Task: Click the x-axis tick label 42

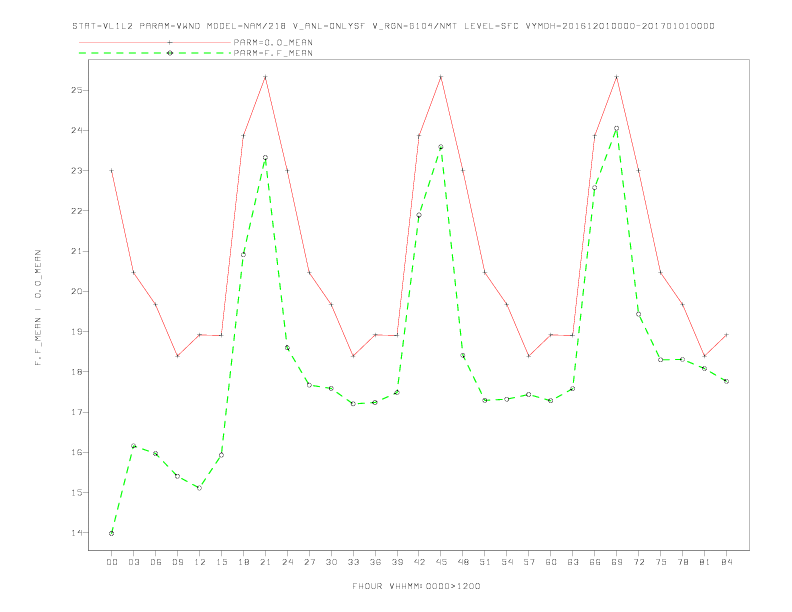Action: click(419, 562)
